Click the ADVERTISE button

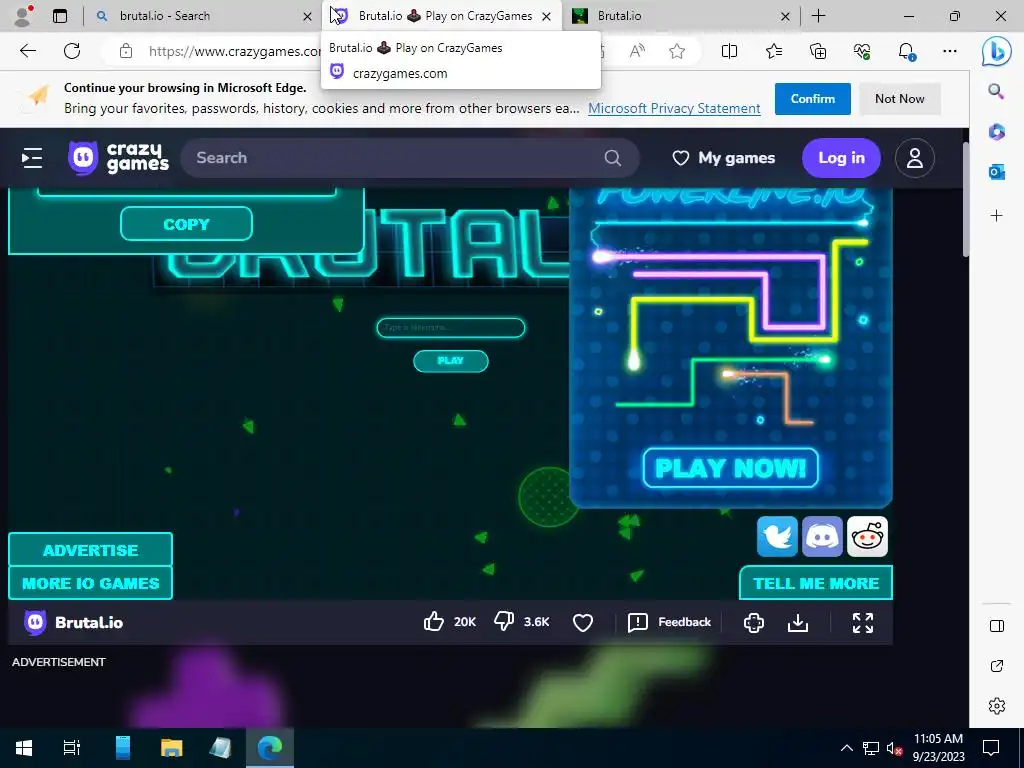coord(90,550)
